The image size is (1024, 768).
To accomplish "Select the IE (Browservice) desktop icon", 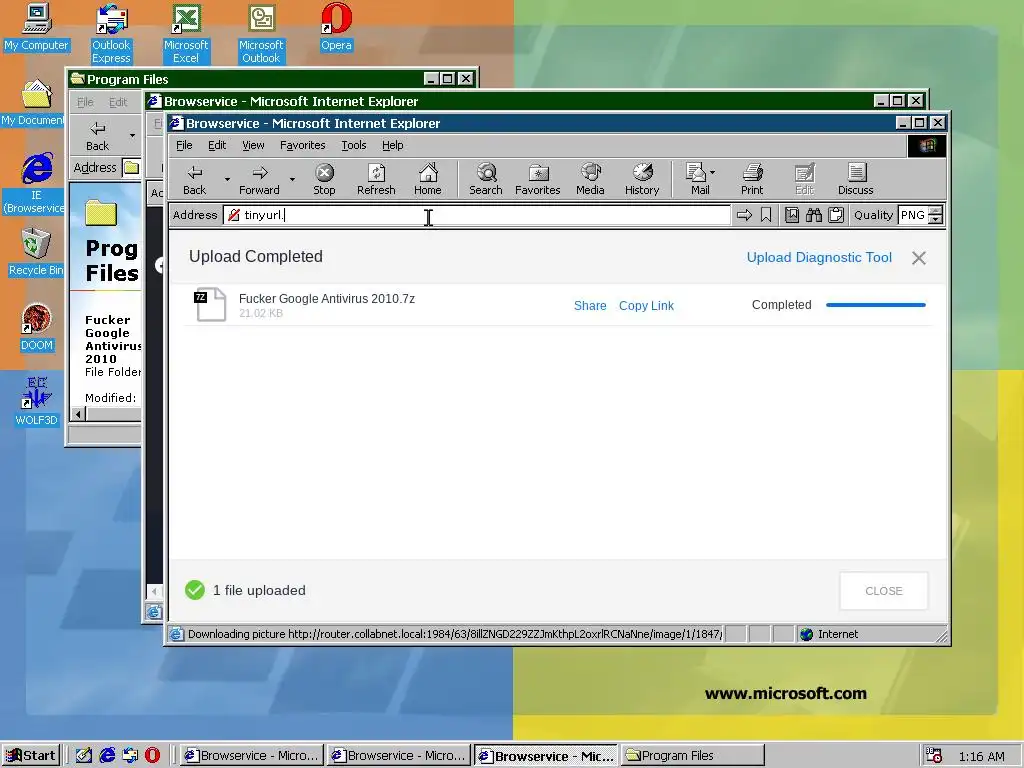I will coord(36,184).
